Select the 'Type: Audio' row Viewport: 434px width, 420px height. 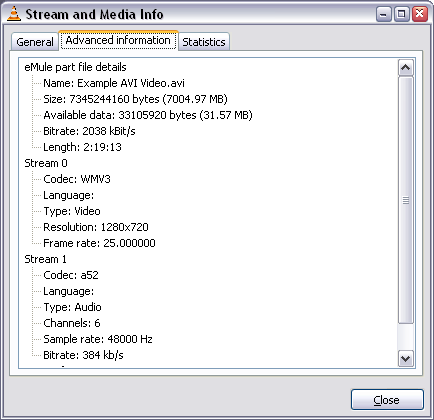pos(72,307)
